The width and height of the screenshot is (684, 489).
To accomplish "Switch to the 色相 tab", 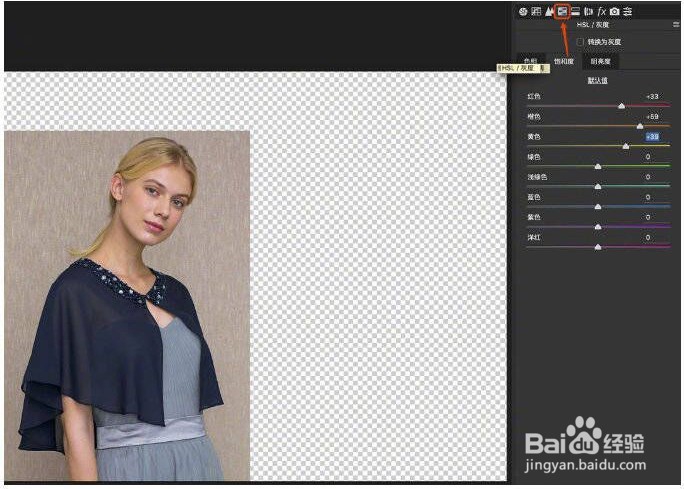I will [x=530, y=61].
